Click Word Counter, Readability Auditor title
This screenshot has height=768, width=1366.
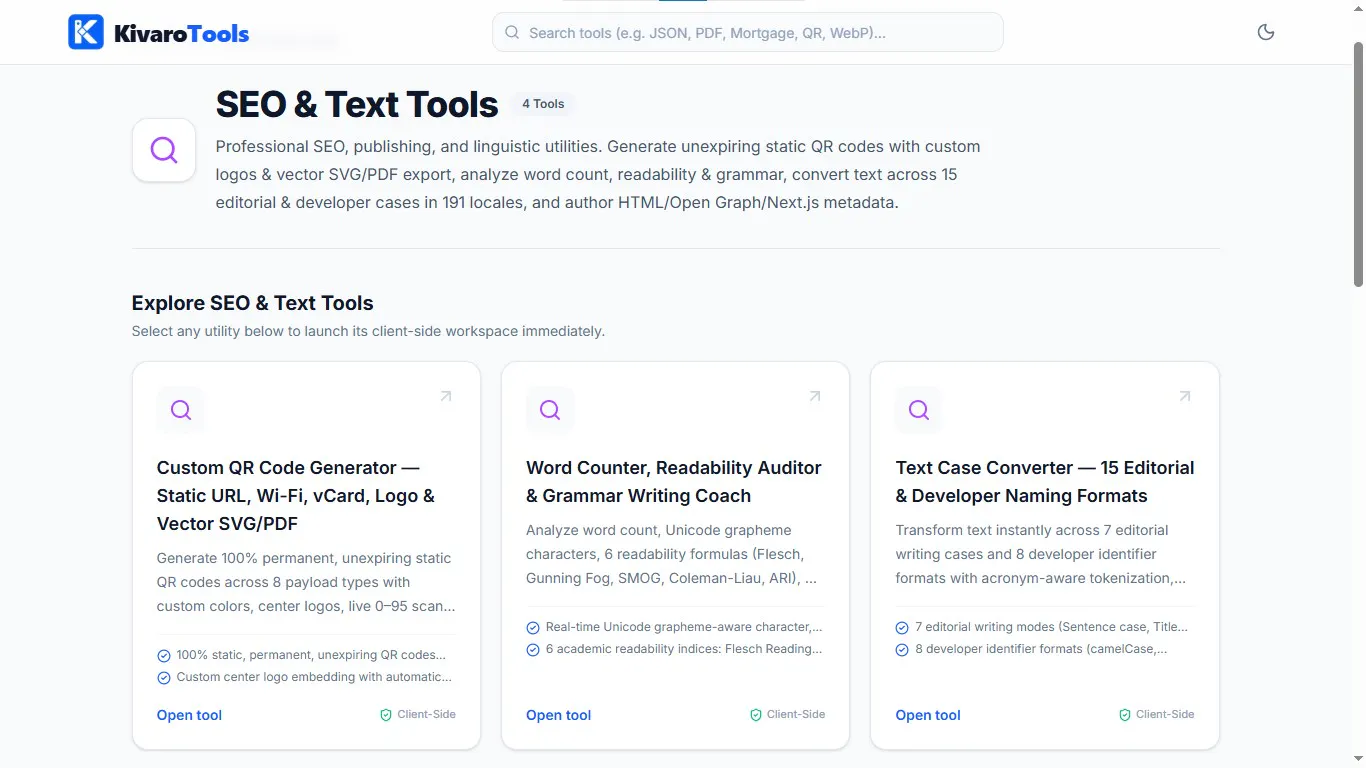click(674, 482)
